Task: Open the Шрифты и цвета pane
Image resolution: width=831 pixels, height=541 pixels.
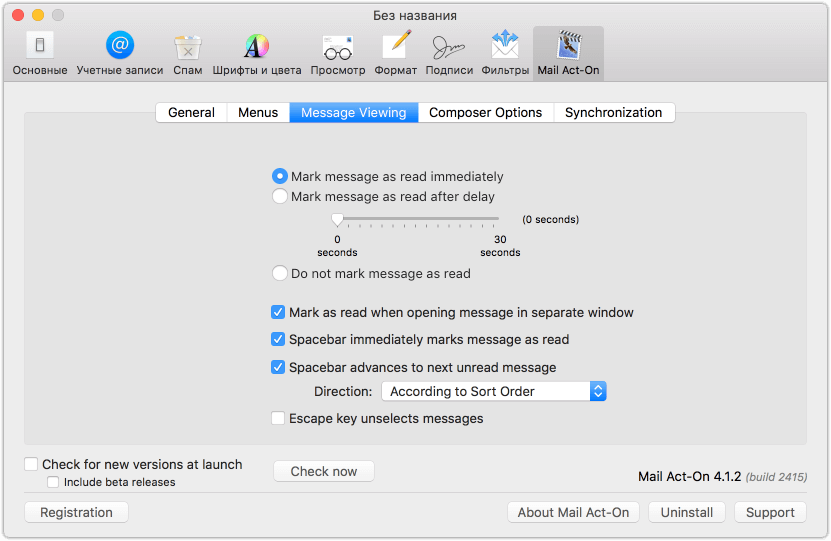Action: pos(257,54)
